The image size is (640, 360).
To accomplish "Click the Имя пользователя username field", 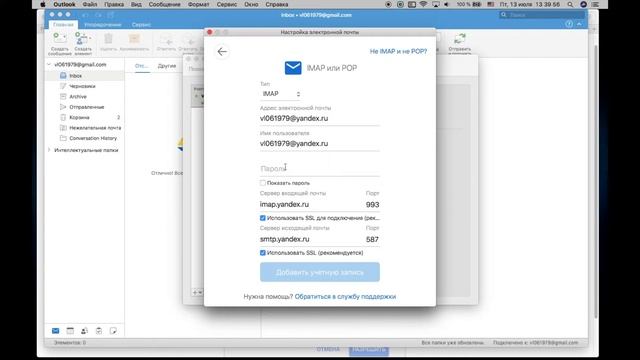I will [320, 144].
